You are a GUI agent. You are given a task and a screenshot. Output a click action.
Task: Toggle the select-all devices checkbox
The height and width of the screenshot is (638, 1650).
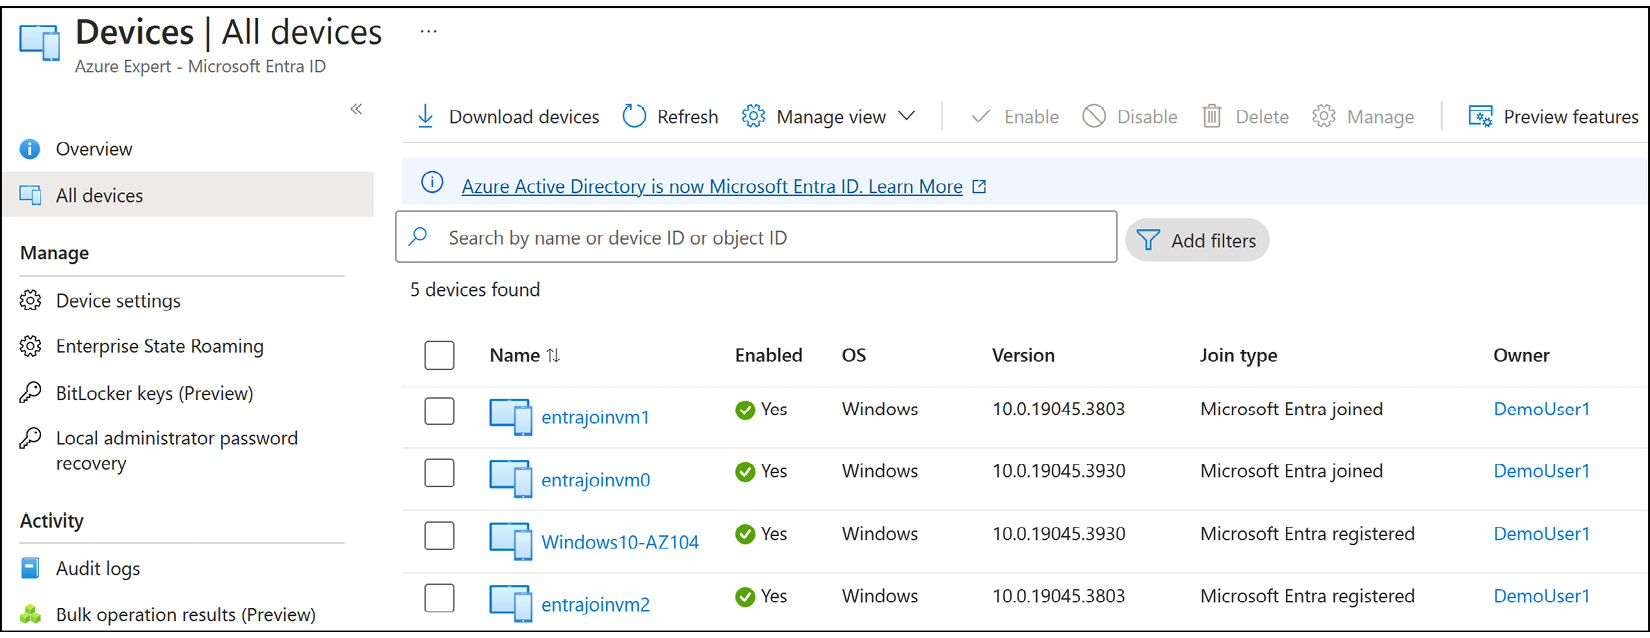tap(439, 355)
